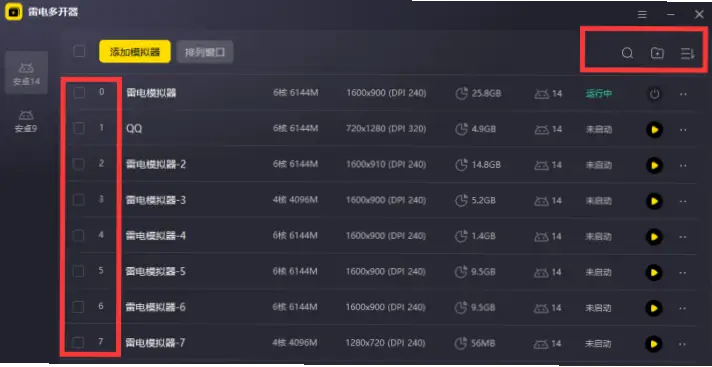Open more options for 雷电模拟器 row 0
The width and height of the screenshot is (712, 367).
[683, 94]
